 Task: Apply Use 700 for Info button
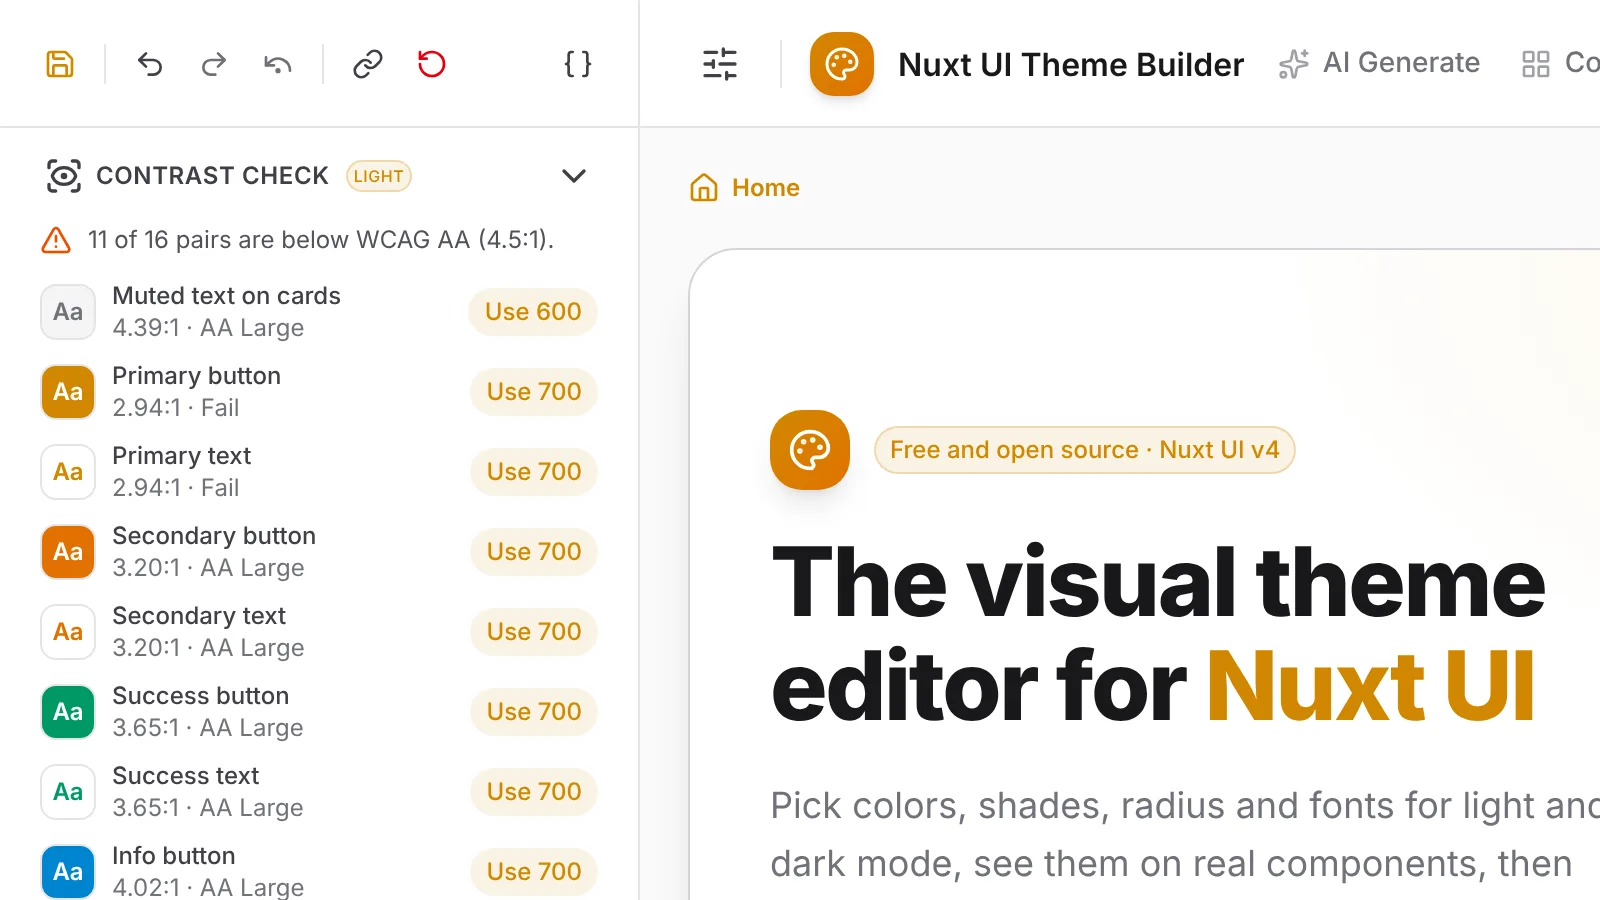click(x=534, y=872)
